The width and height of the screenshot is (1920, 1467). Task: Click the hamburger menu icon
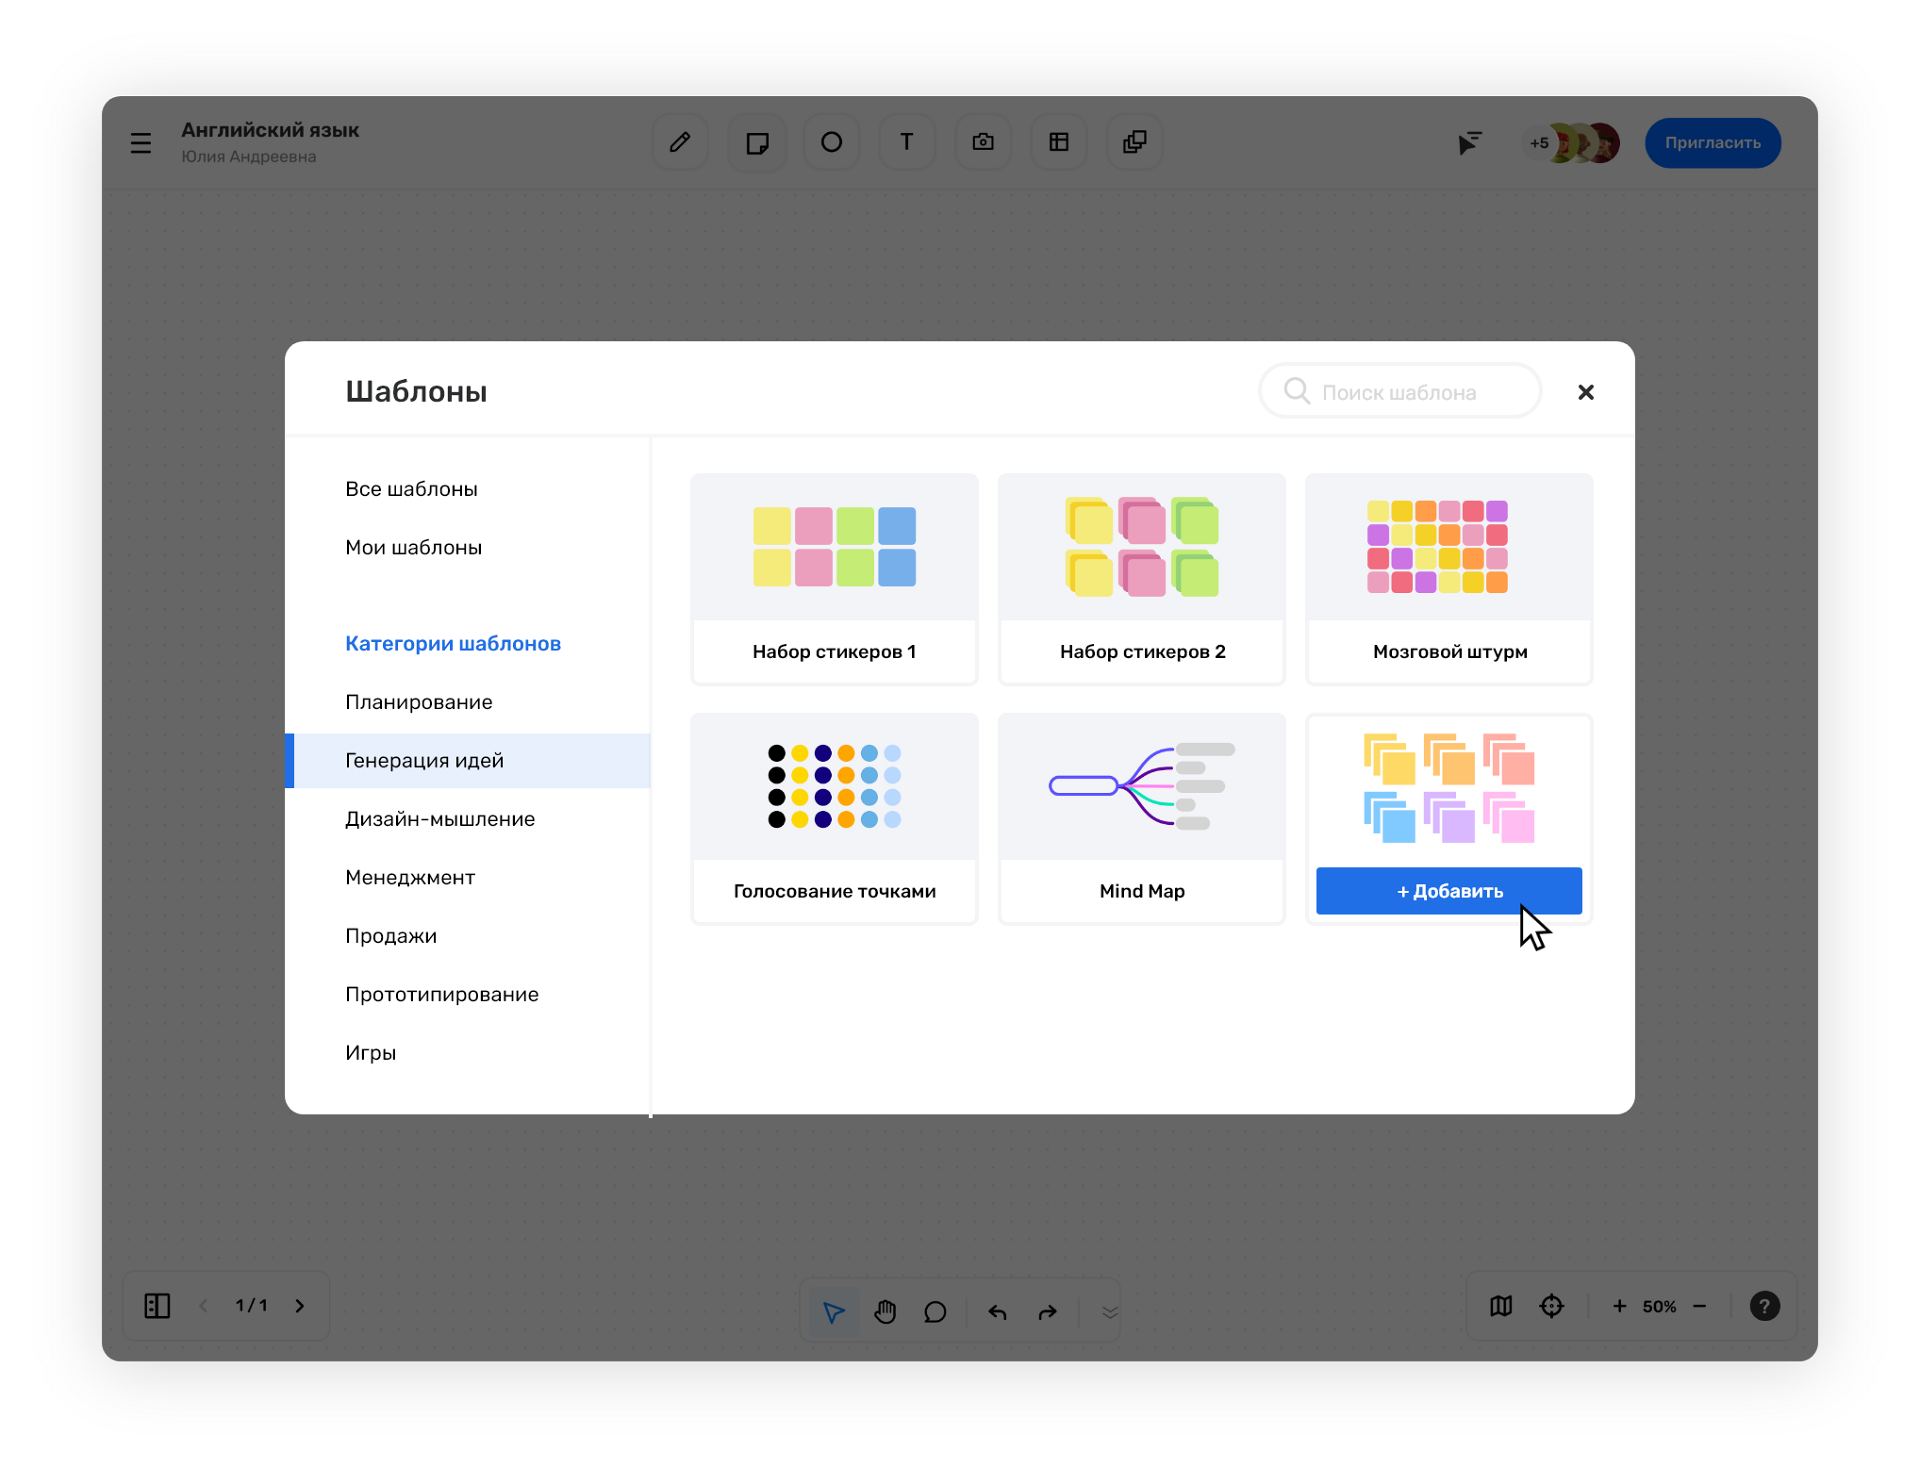pyautogui.click(x=141, y=143)
